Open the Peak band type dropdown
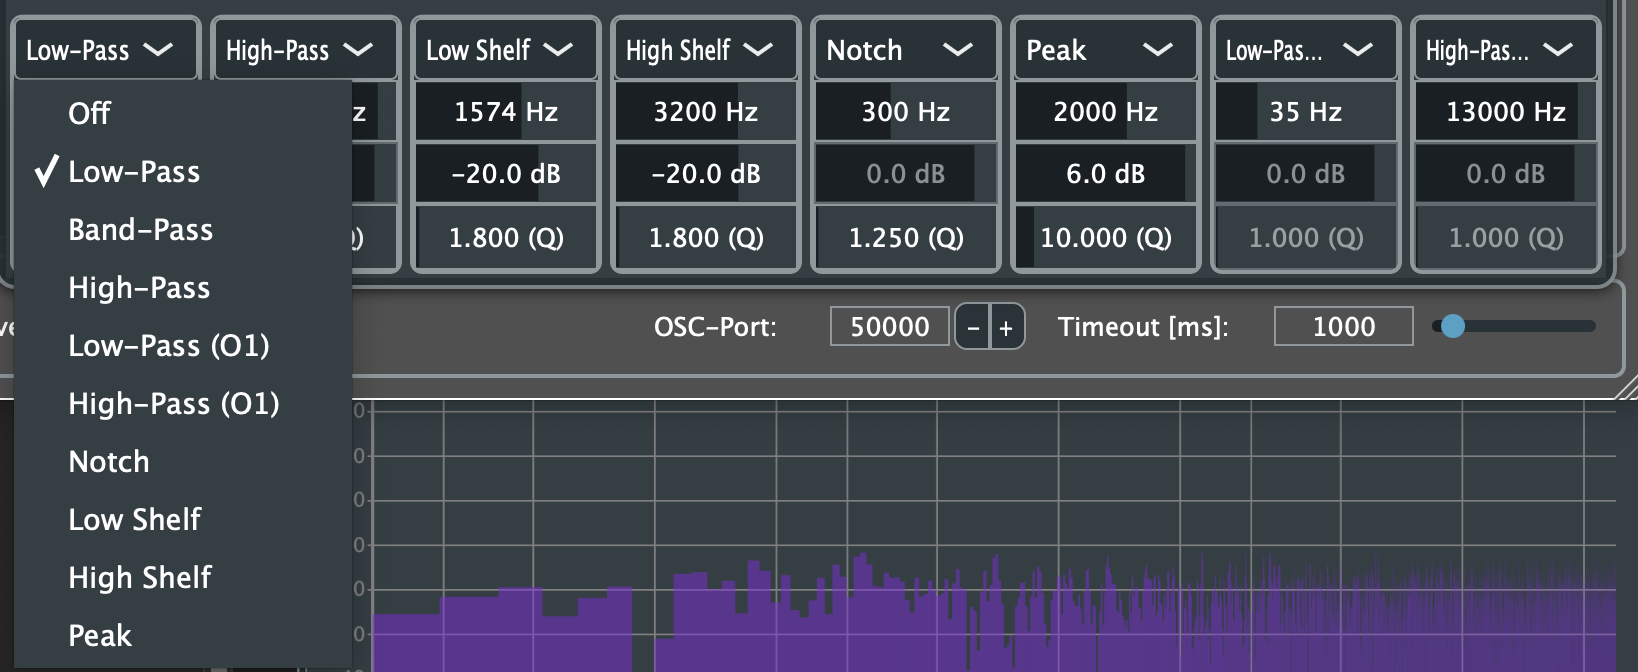This screenshot has width=1638, height=672. (x=1105, y=50)
